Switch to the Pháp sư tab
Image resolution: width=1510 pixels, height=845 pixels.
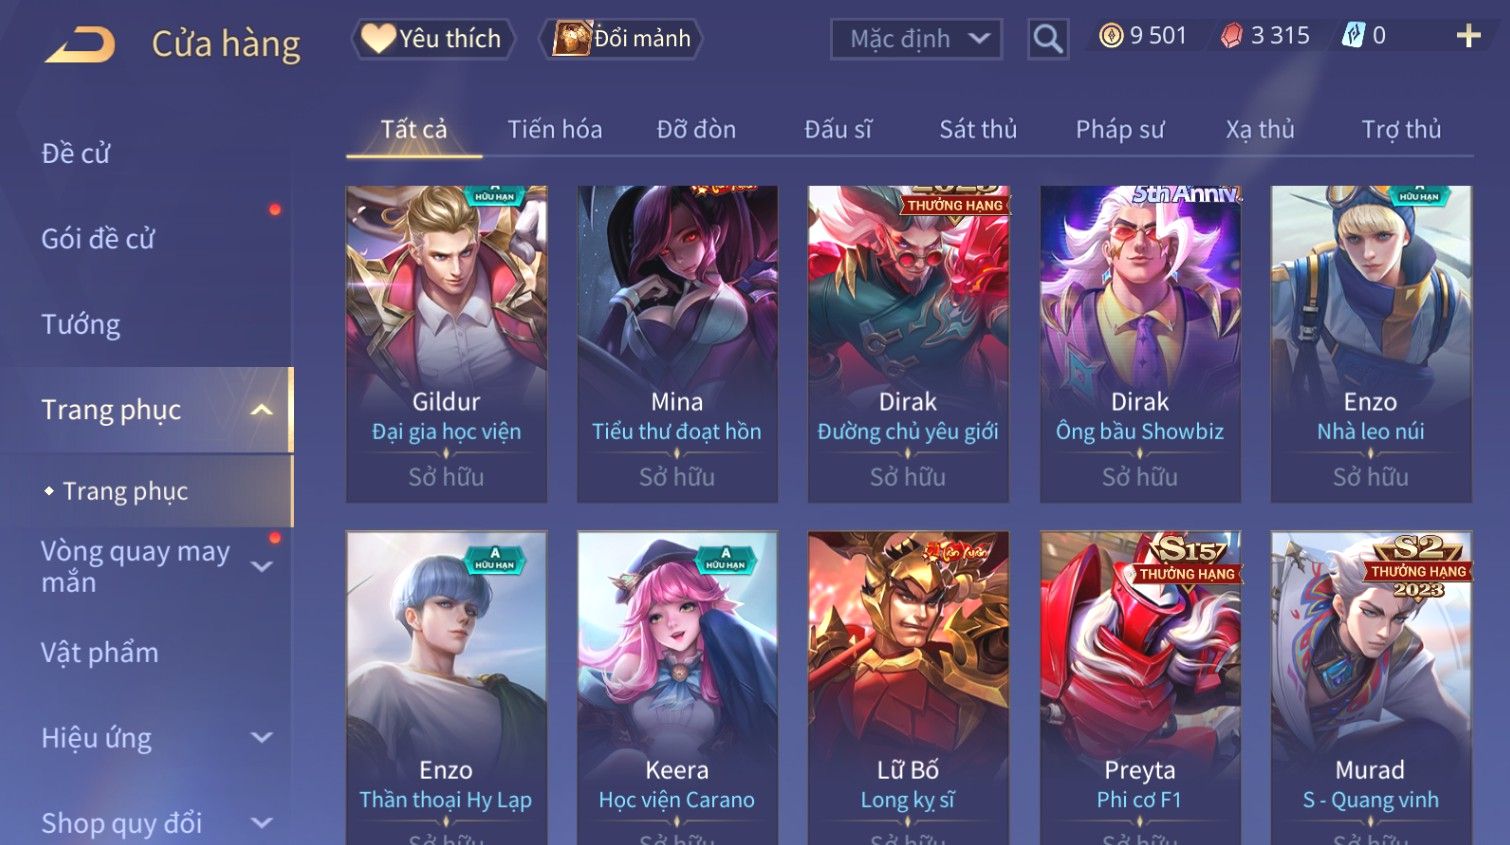(x=1120, y=129)
